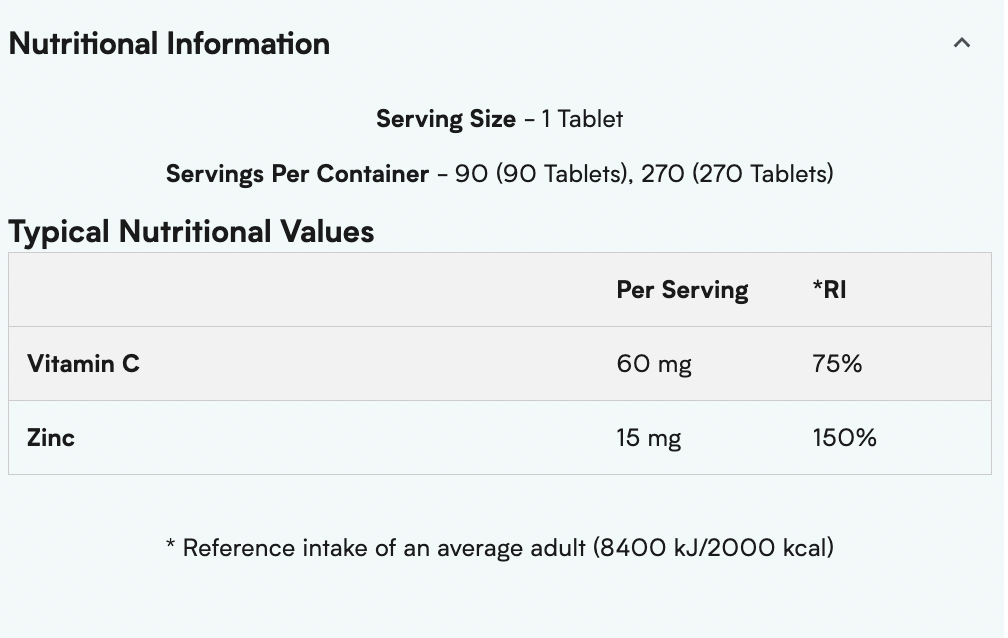Click the *RI column header
This screenshot has height=638, width=1008.
(830, 290)
